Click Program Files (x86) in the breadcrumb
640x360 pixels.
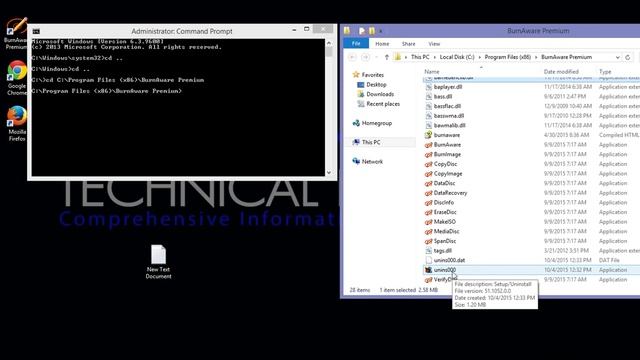tap(508, 57)
